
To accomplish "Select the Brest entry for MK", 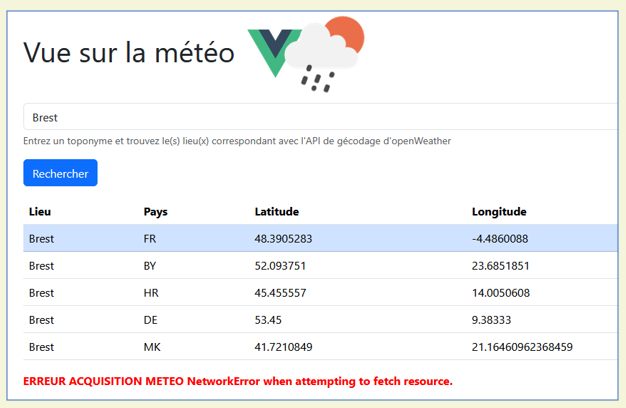I will click(x=42, y=347).
